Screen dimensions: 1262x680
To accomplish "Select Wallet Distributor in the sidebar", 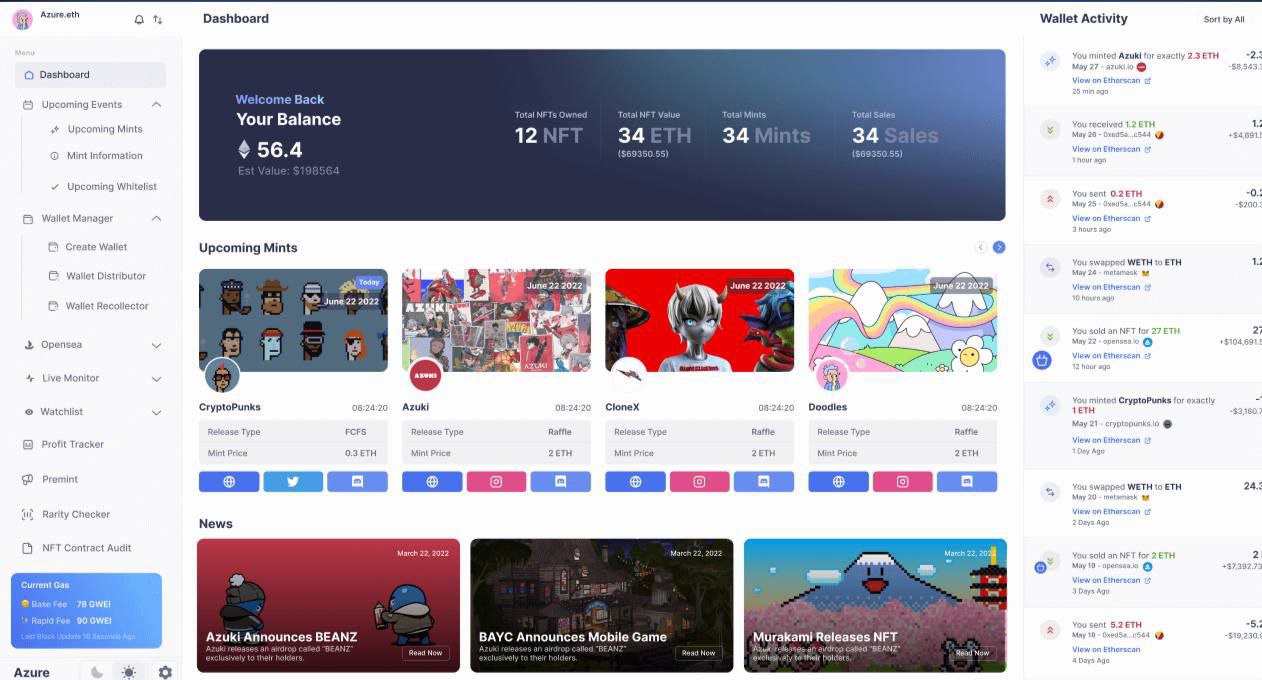I will pos(98,276).
